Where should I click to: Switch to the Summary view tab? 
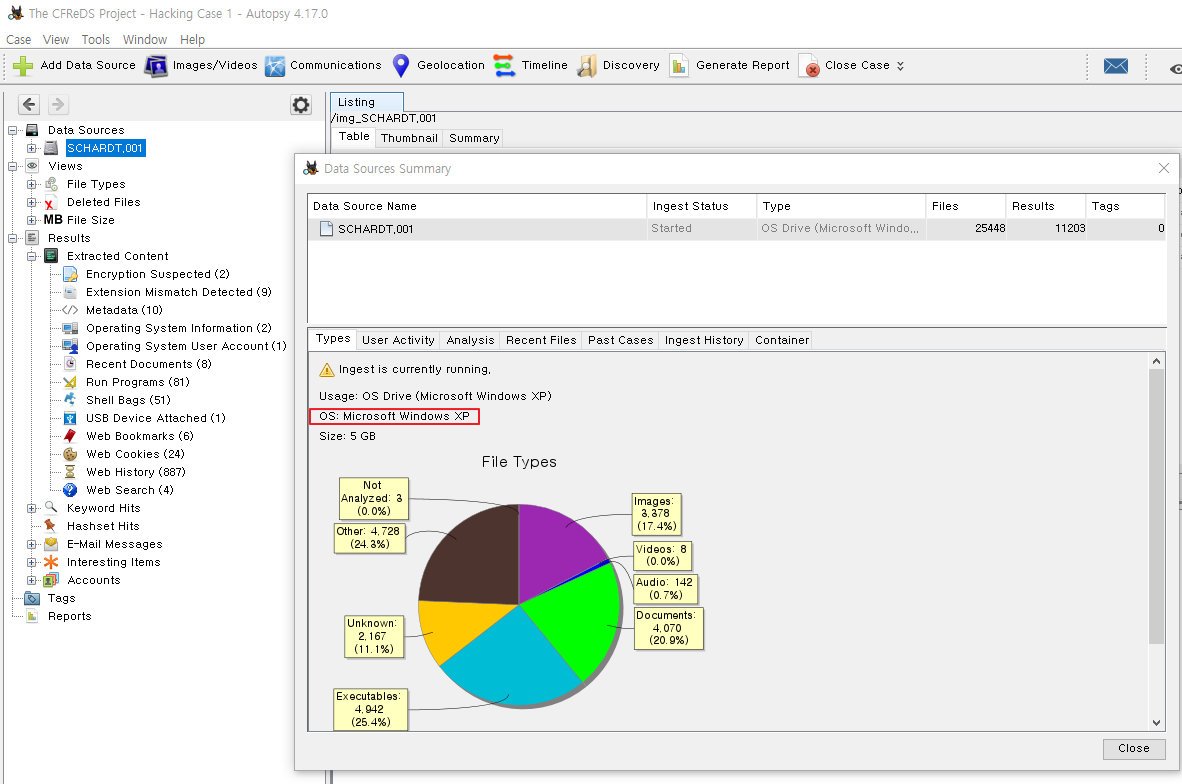(x=474, y=138)
